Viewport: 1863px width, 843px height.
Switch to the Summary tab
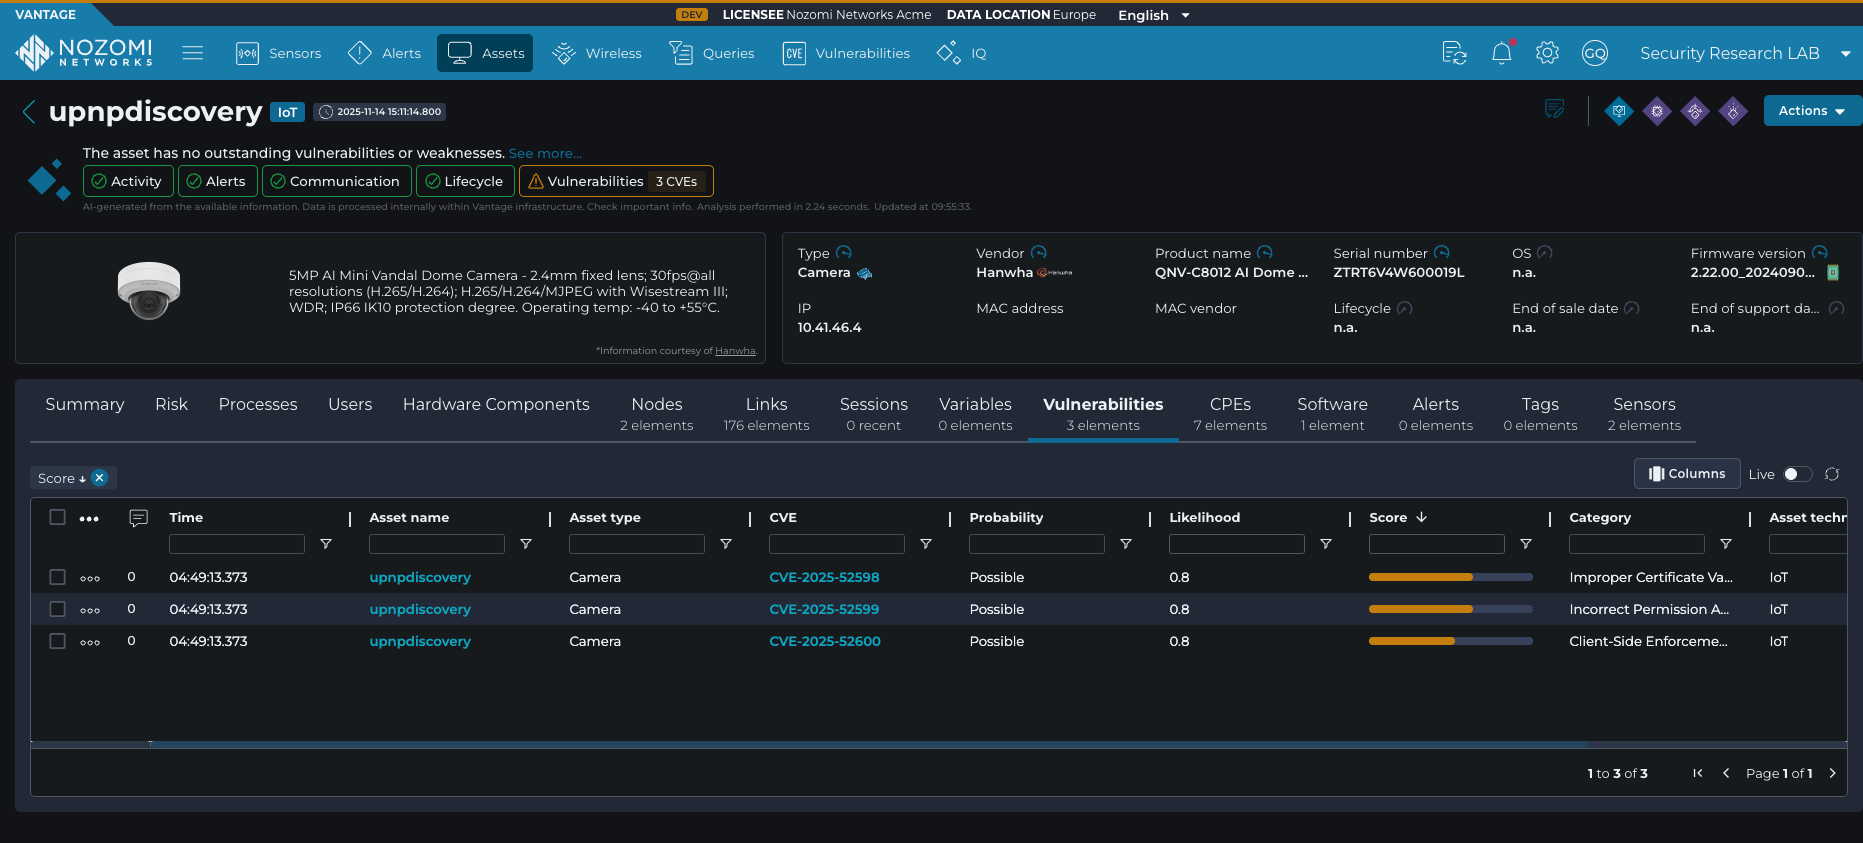(85, 404)
